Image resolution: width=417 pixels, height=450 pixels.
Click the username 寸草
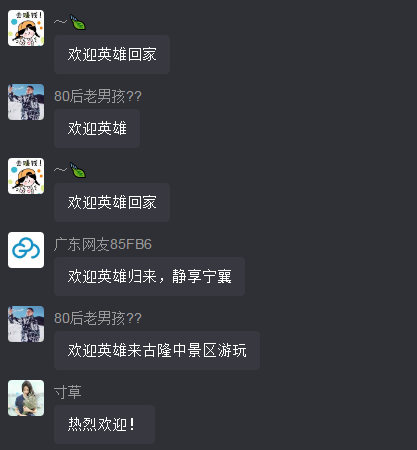[x=68, y=392]
